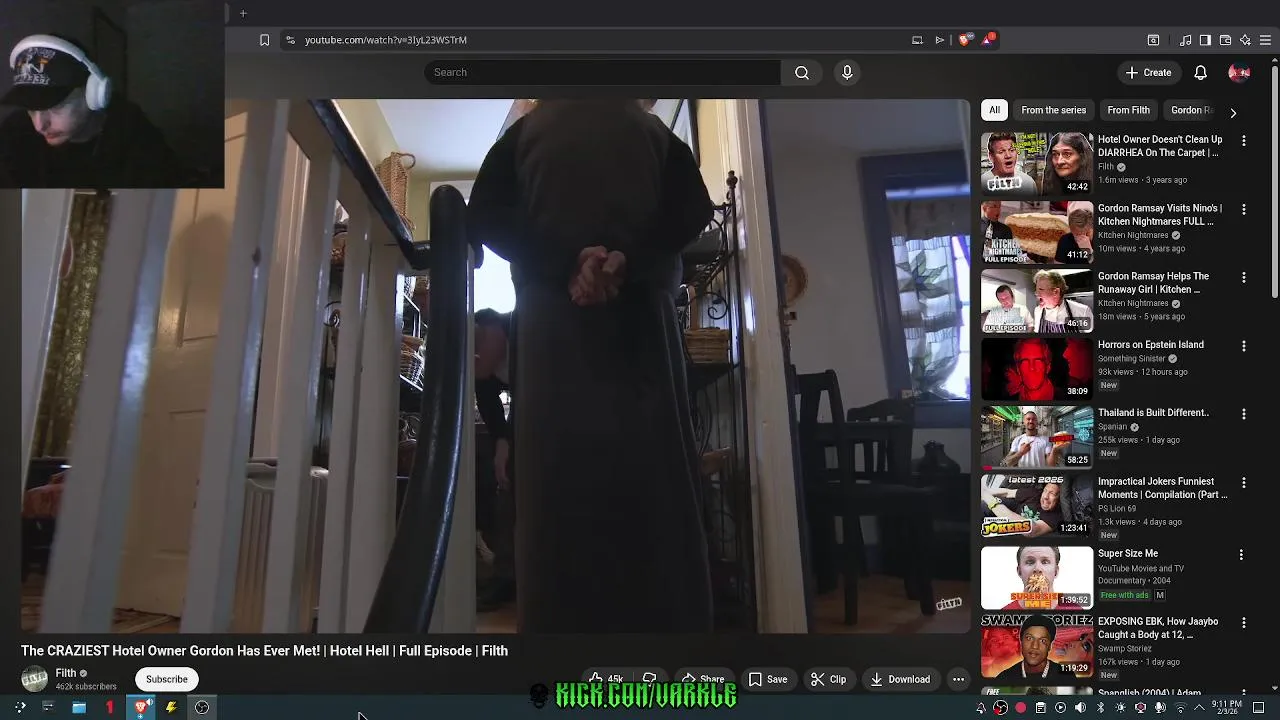
Task: Open options for Thailand is Built Different
Action: point(1243,414)
